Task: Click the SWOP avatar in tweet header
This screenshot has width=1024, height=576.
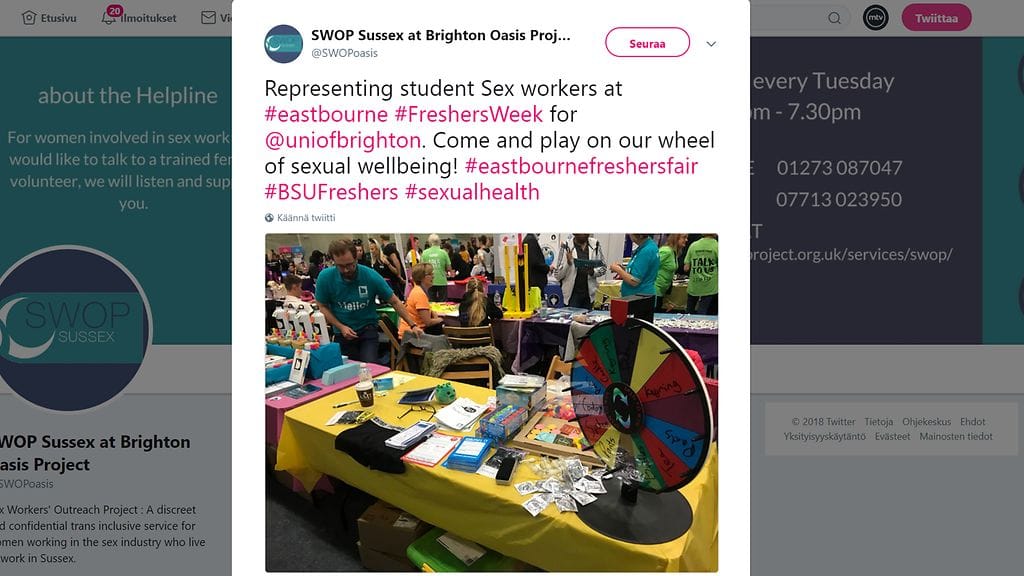Action: tap(283, 44)
